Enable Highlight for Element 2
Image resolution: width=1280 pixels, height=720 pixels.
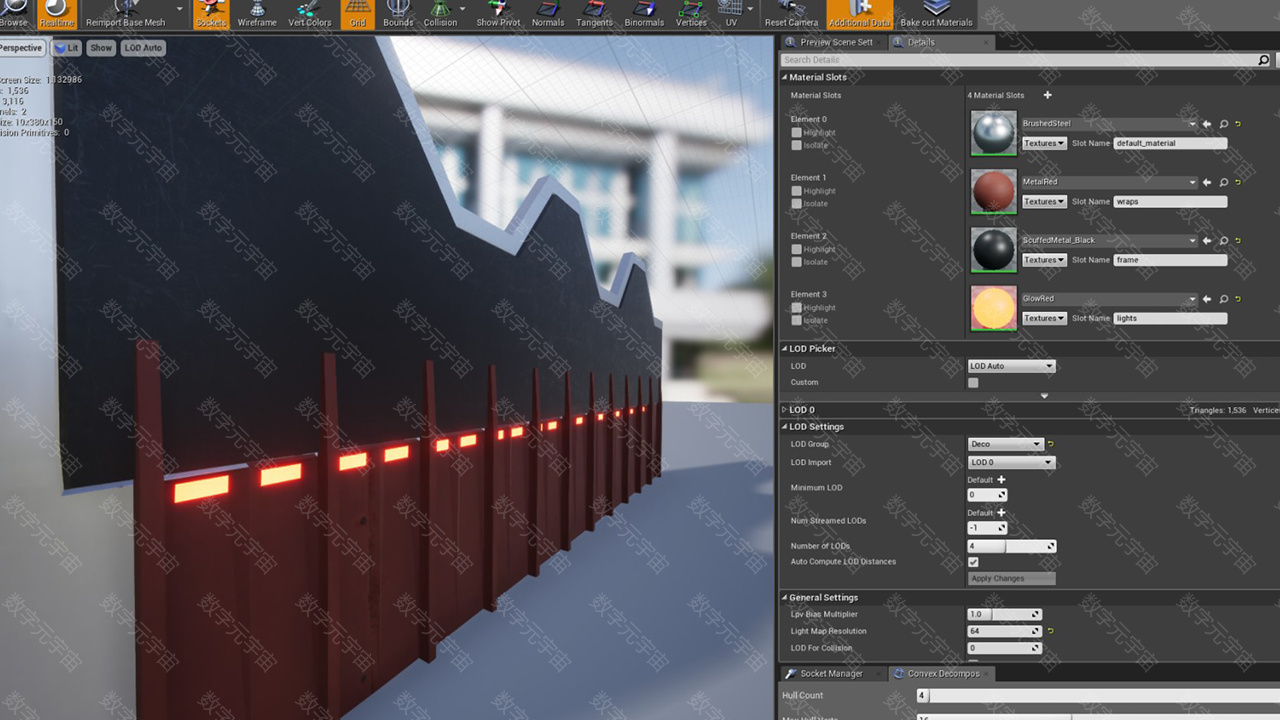[x=796, y=249]
